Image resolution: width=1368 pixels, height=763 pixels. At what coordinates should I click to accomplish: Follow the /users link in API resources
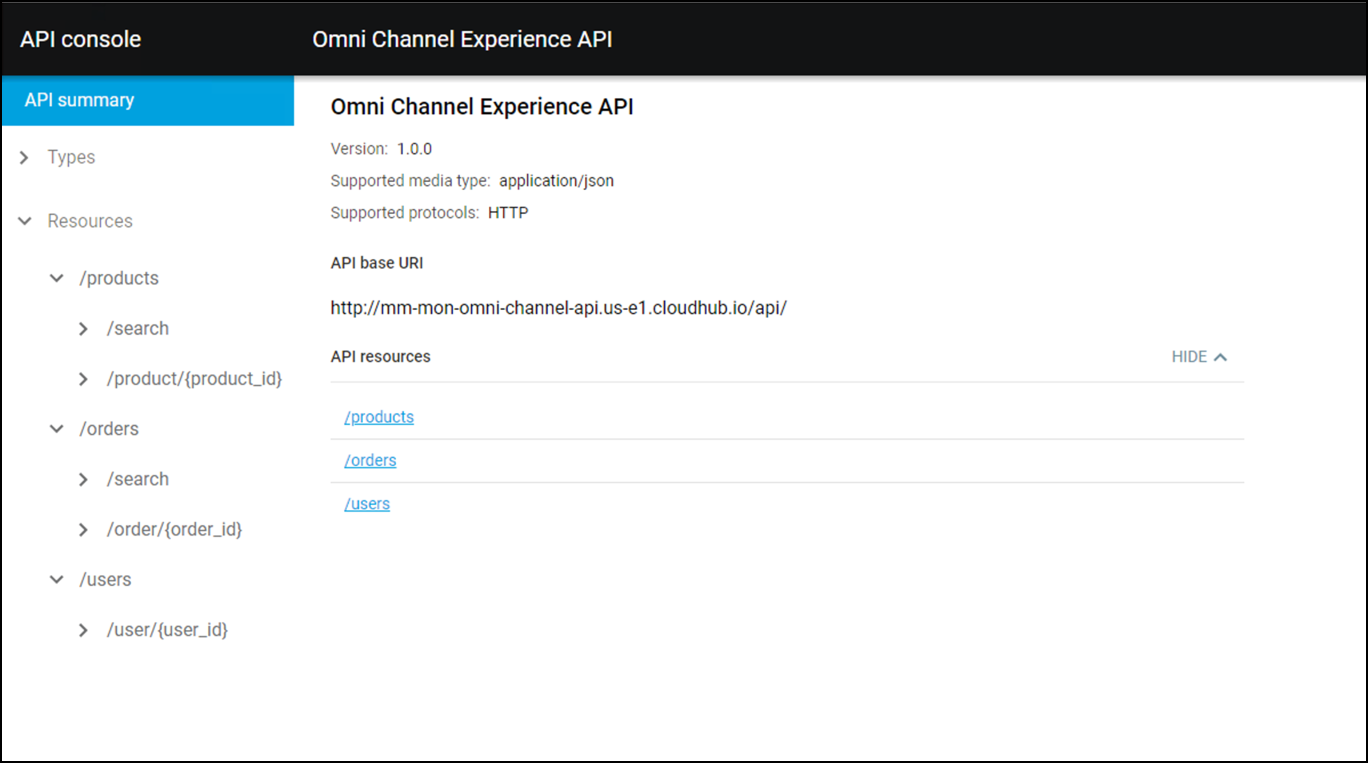(367, 504)
